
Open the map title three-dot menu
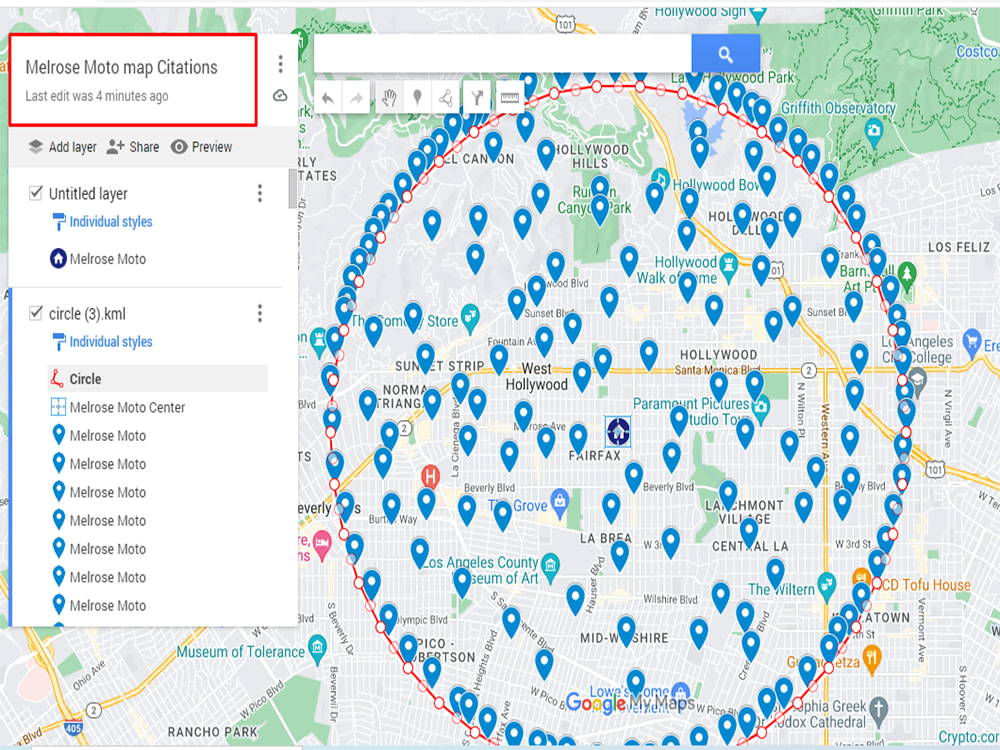tap(280, 63)
